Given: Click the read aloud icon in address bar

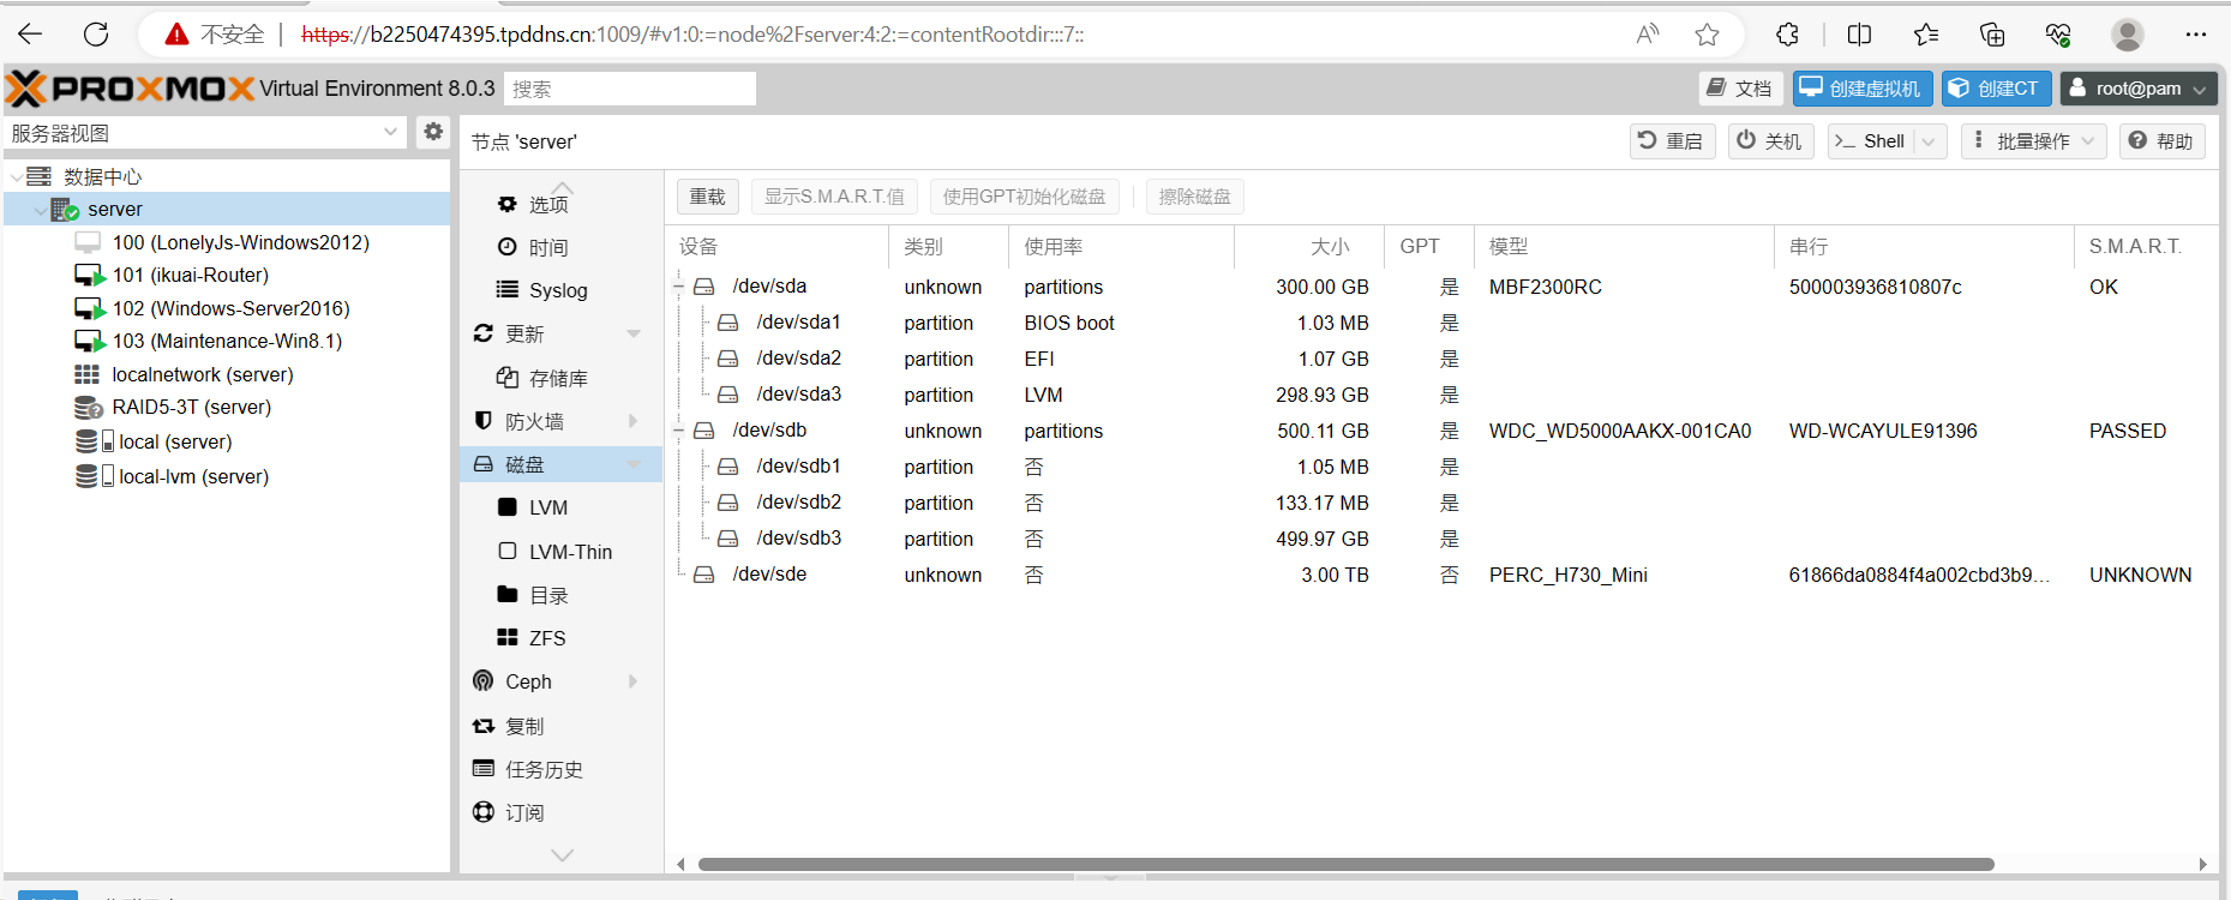Looking at the screenshot, I should [x=1647, y=35].
